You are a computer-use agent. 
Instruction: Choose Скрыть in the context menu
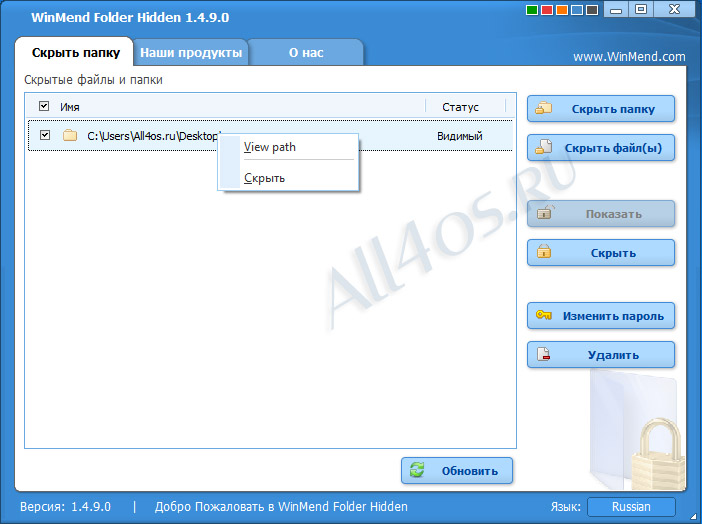[x=288, y=178]
